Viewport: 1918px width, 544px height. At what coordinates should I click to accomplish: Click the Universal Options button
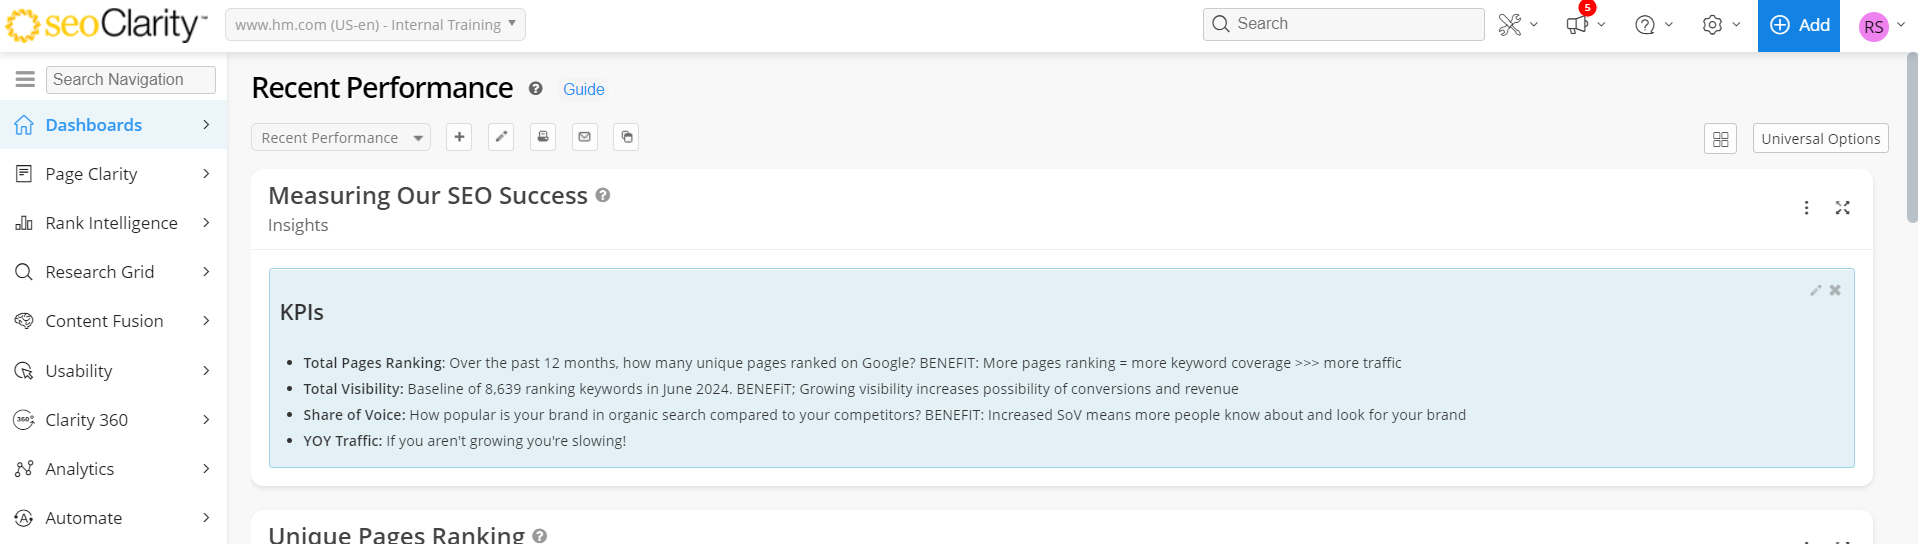[x=1820, y=139]
